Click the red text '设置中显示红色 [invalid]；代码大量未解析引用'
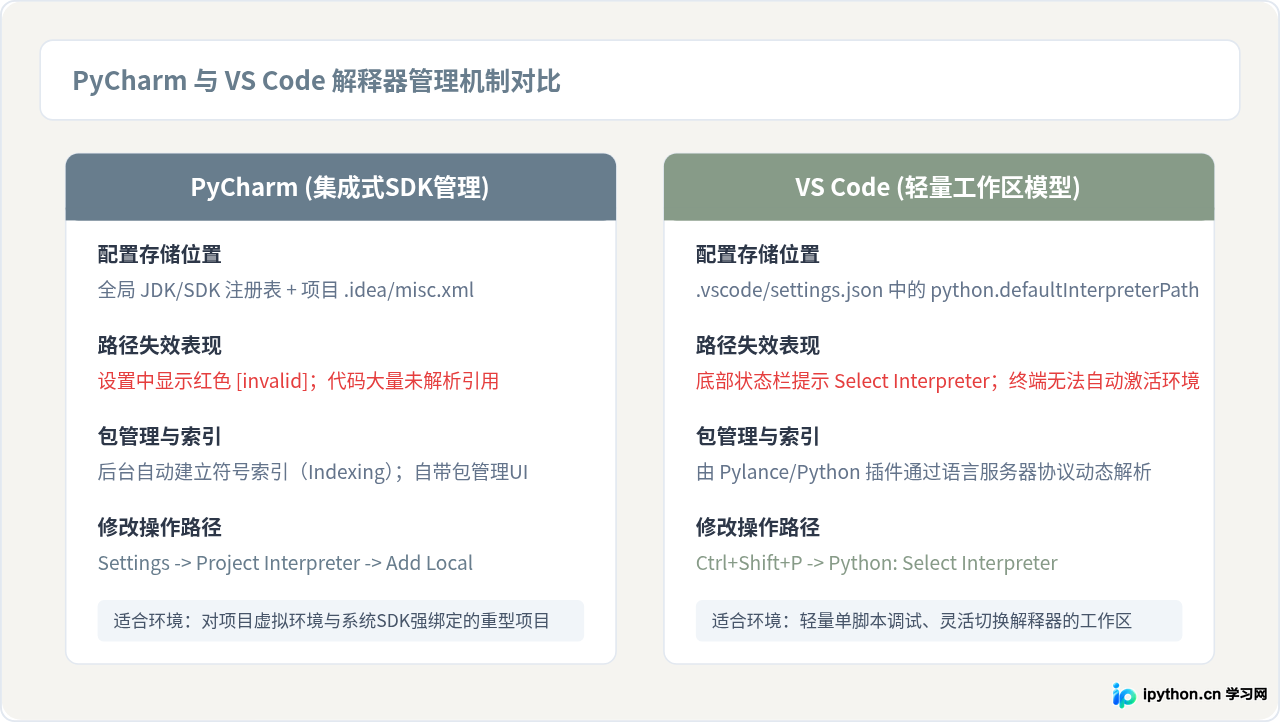This screenshot has width=1280, height=722. click(298, 381)
